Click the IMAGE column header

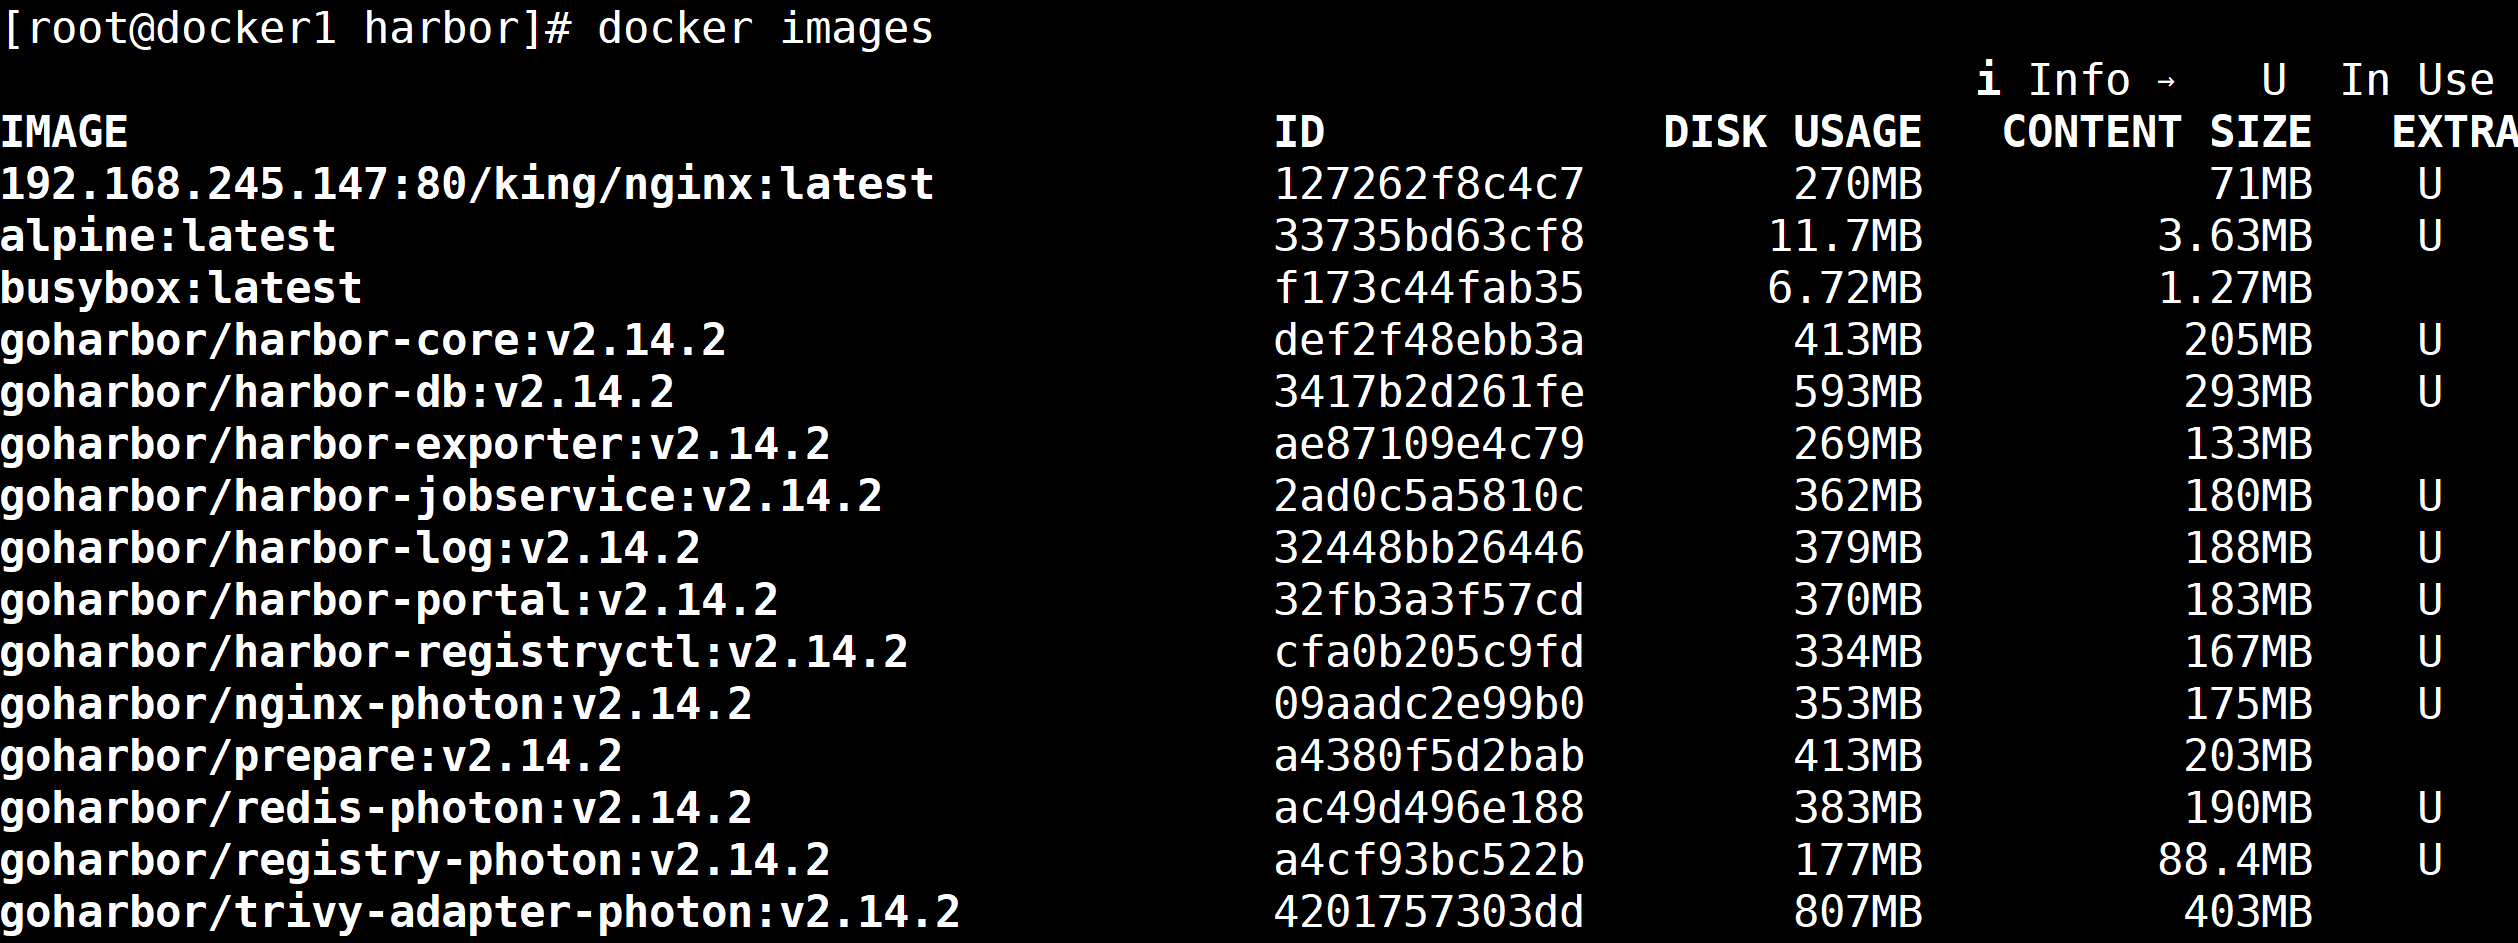pyautogui.click(x=64, y=132)
